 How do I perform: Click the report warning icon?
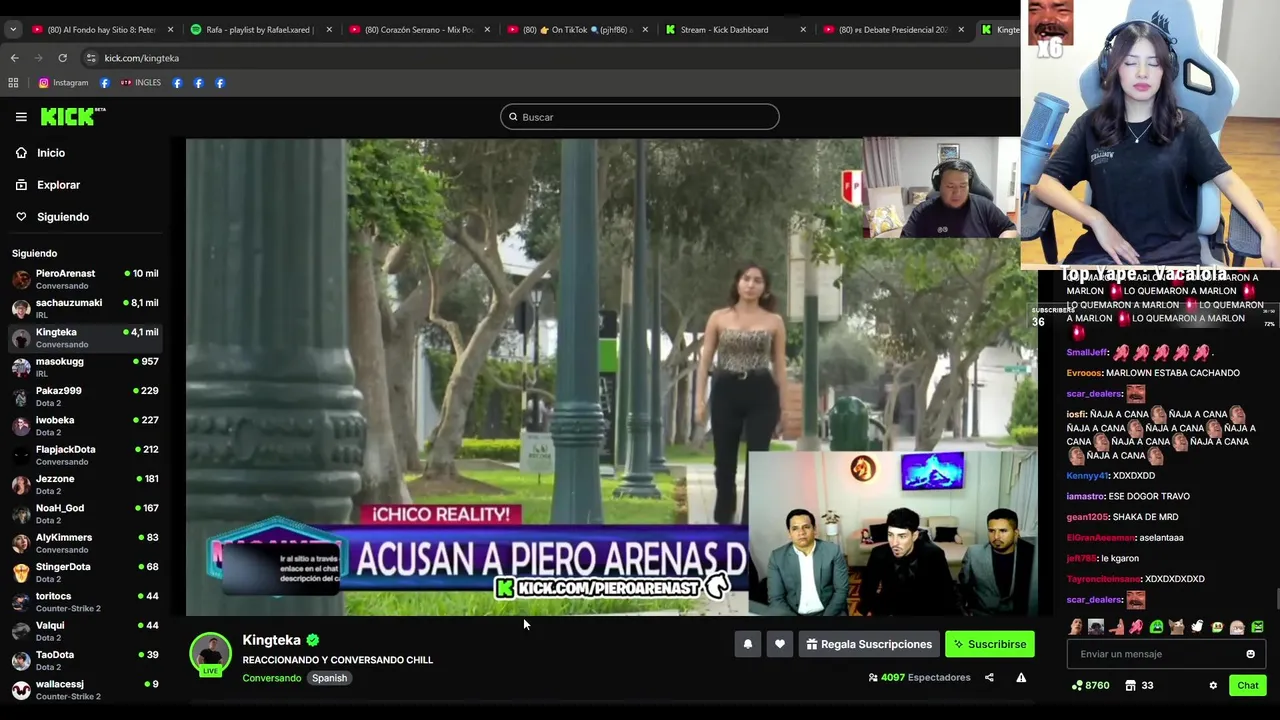click(1021, 678)
